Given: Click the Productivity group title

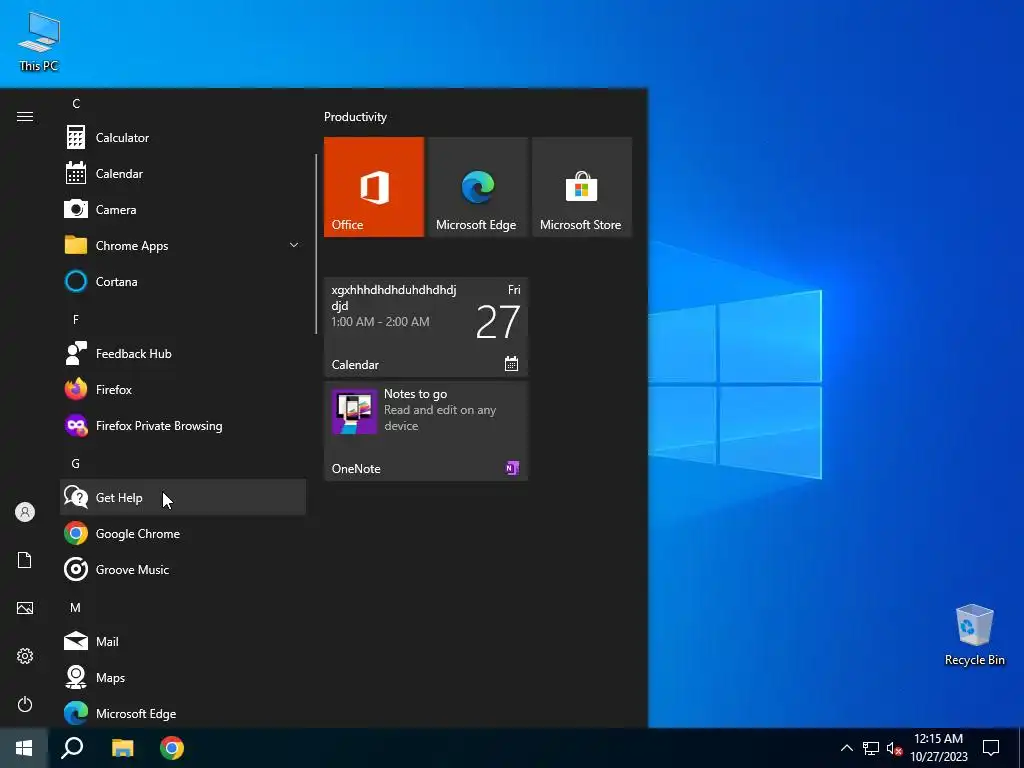Looking at the screenshot, I should click(355, 117).
